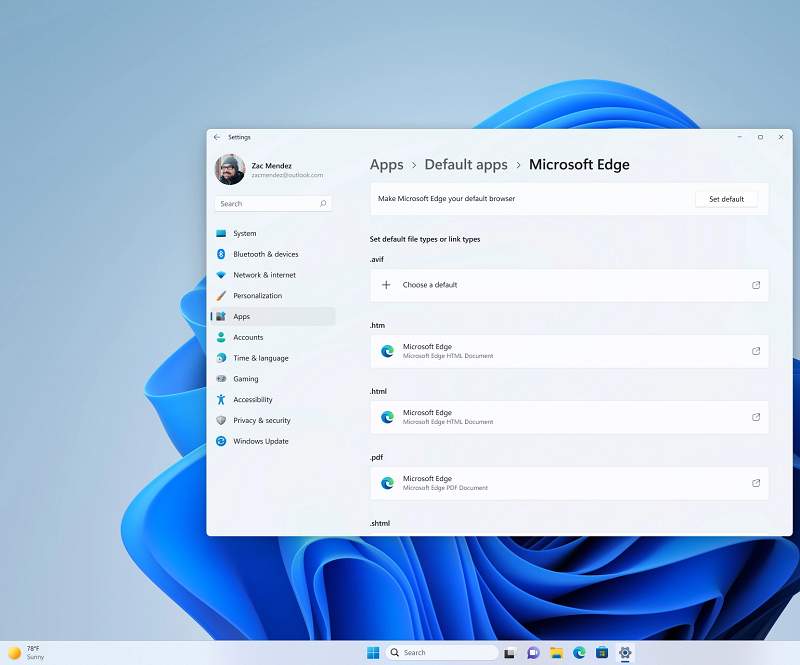800x665 pixels.
Task: Open Task View from the taskbar
Action: pos(510,653)
